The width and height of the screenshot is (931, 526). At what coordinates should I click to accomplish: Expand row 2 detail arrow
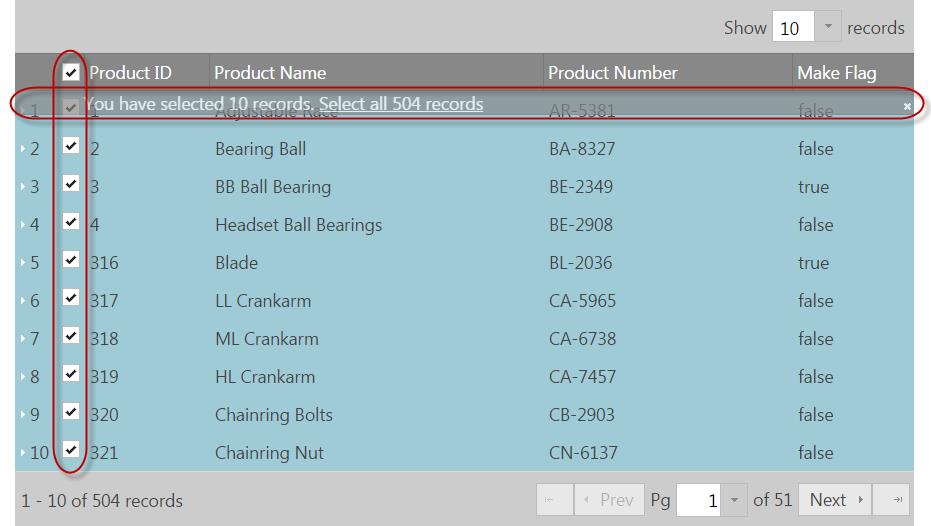23,149
